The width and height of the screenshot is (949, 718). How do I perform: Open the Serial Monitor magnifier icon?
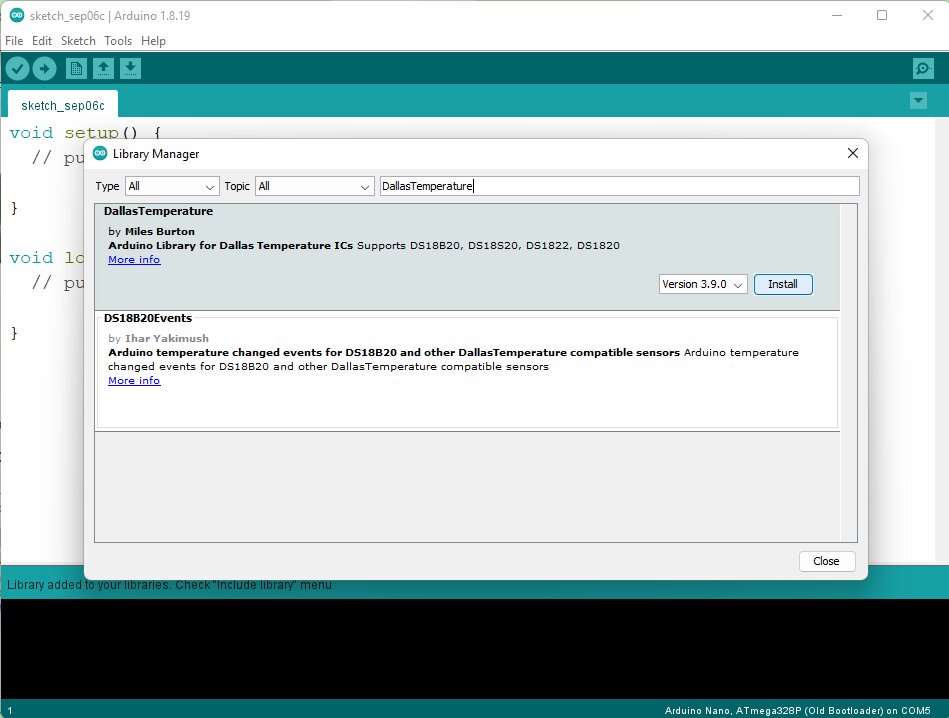click(923, 68)
